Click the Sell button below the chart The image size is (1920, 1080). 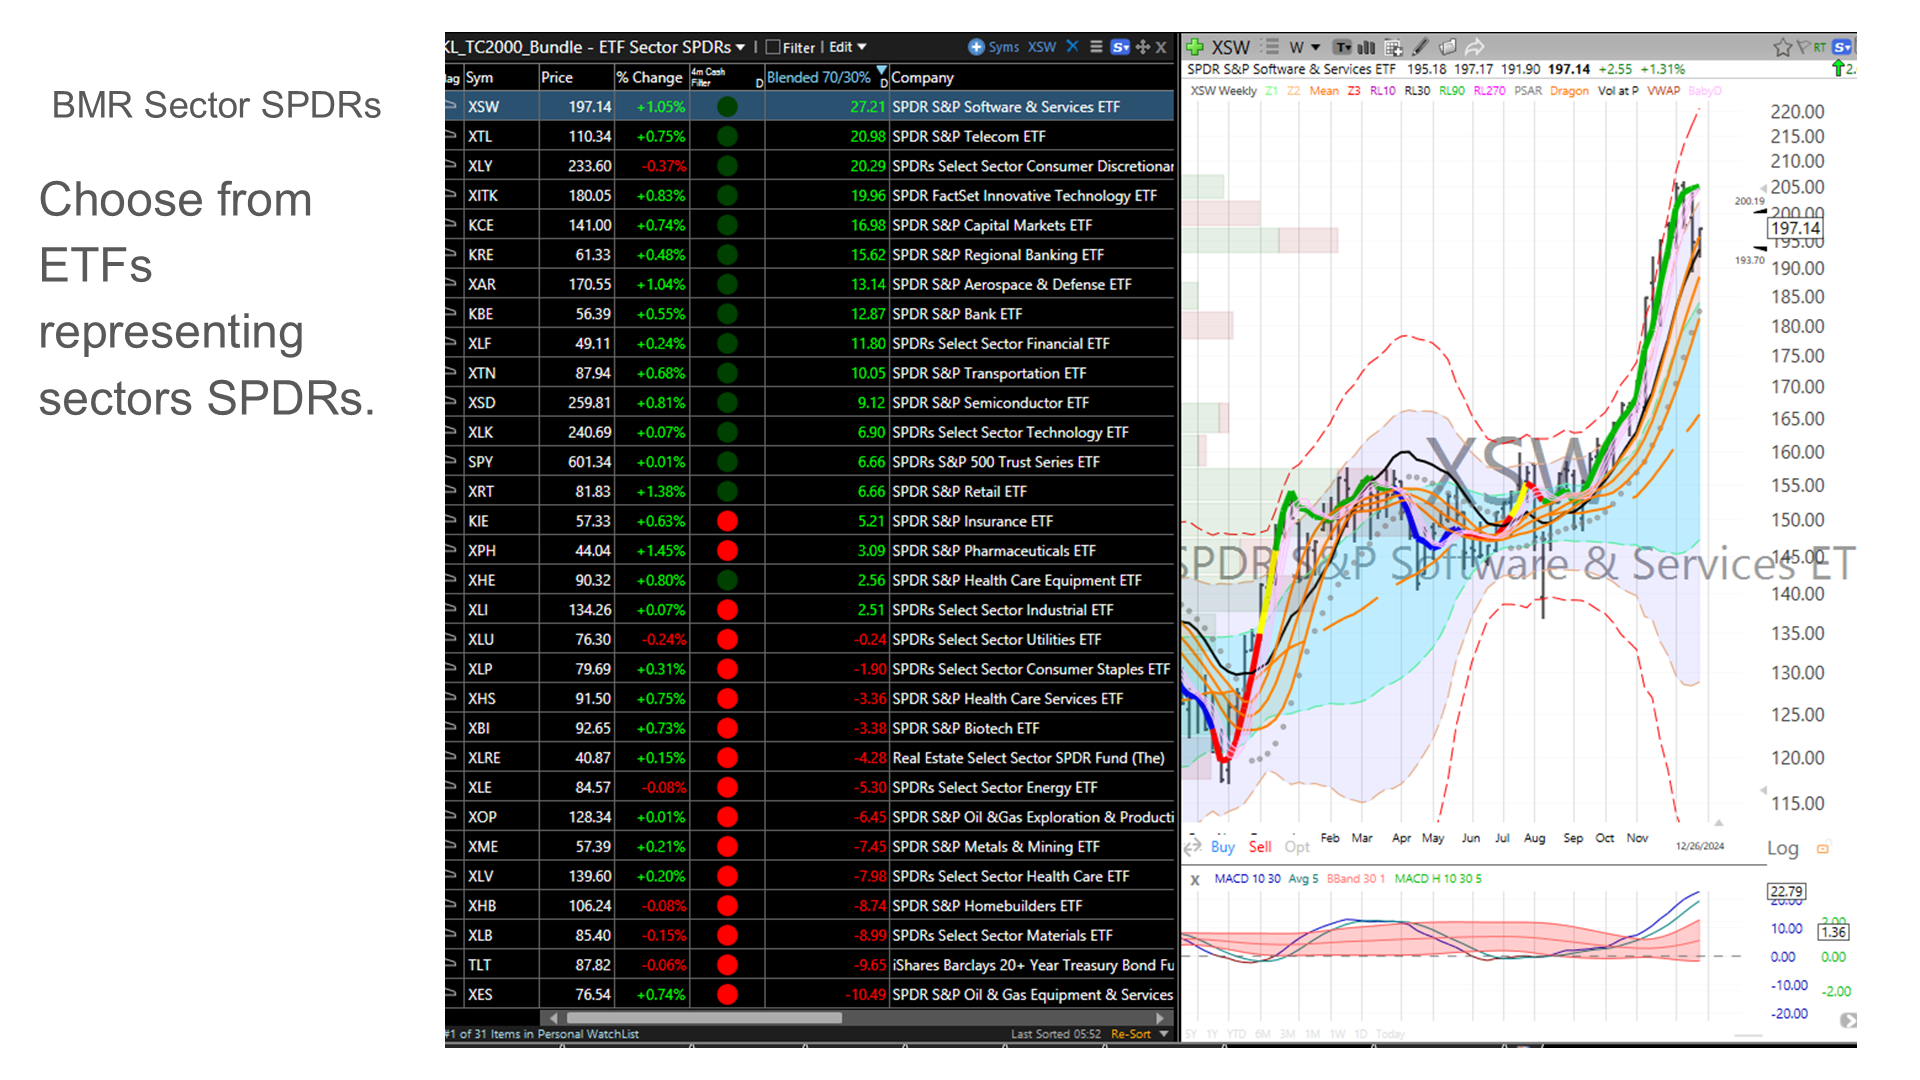(x=1260, y=847)
